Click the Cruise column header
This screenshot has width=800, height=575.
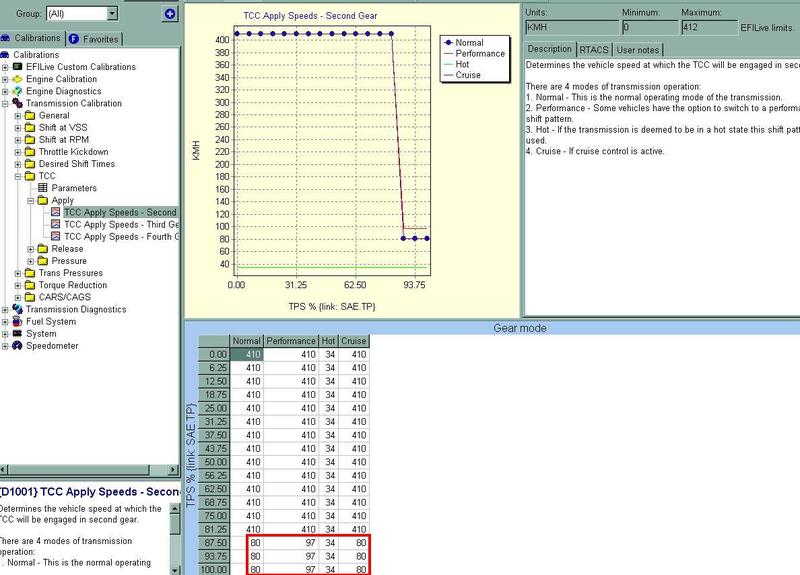click(x=354, y=341)
